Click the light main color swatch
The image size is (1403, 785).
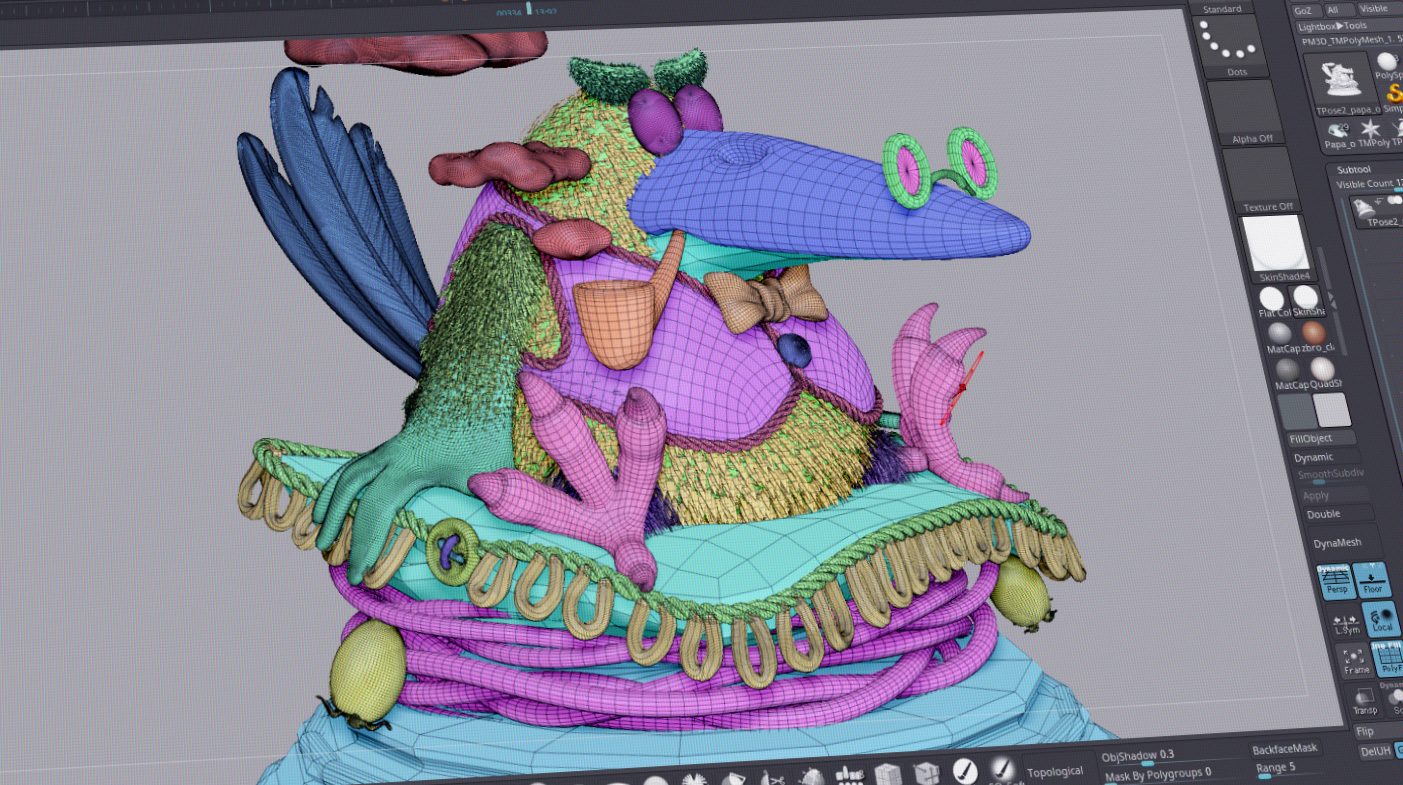[x=1331, y=410]
